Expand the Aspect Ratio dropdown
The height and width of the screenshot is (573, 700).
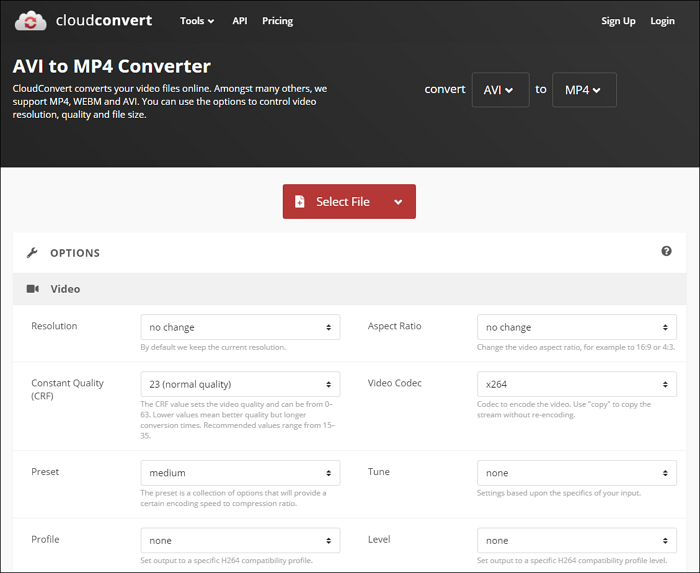pyautogui.click(x=577, y=327)
